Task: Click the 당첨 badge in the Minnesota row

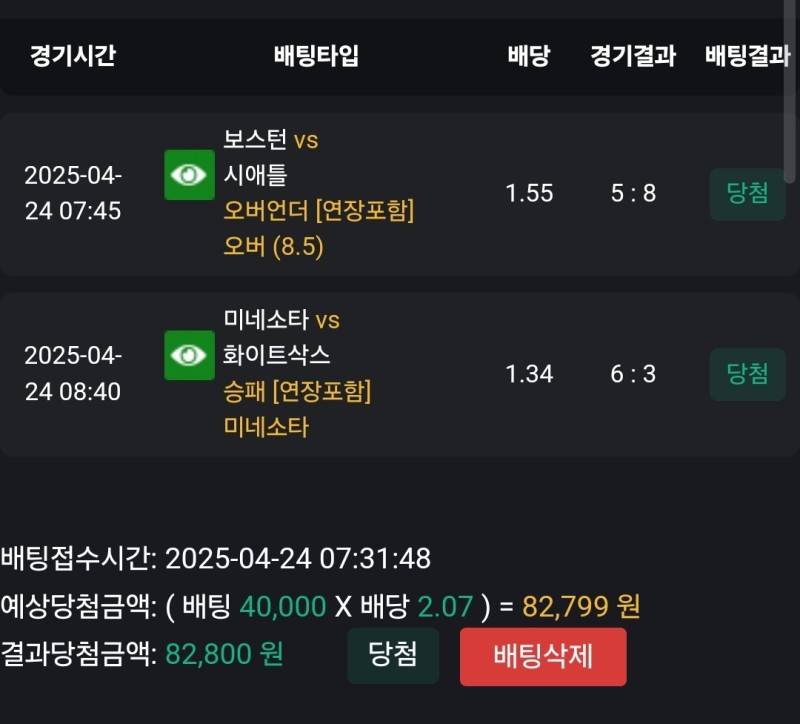Action: [x=747, y=374]
